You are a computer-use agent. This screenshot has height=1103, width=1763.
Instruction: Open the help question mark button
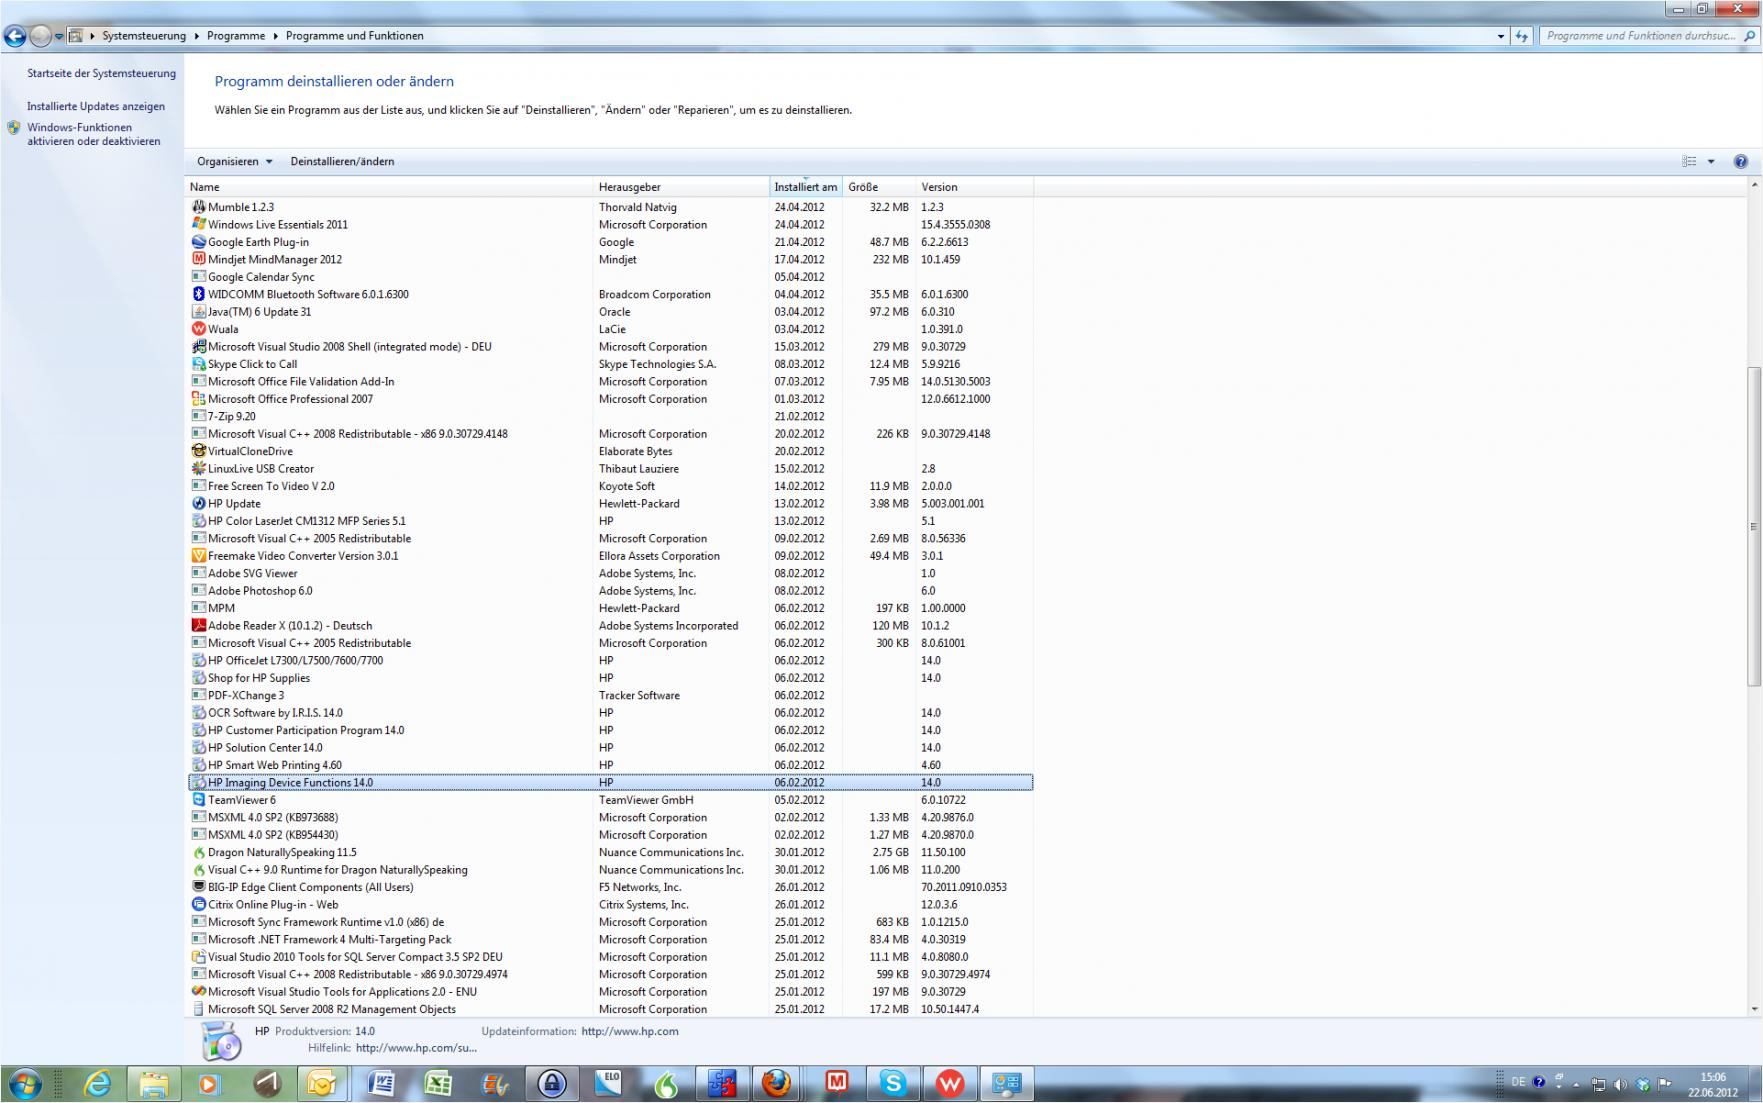1740,161
